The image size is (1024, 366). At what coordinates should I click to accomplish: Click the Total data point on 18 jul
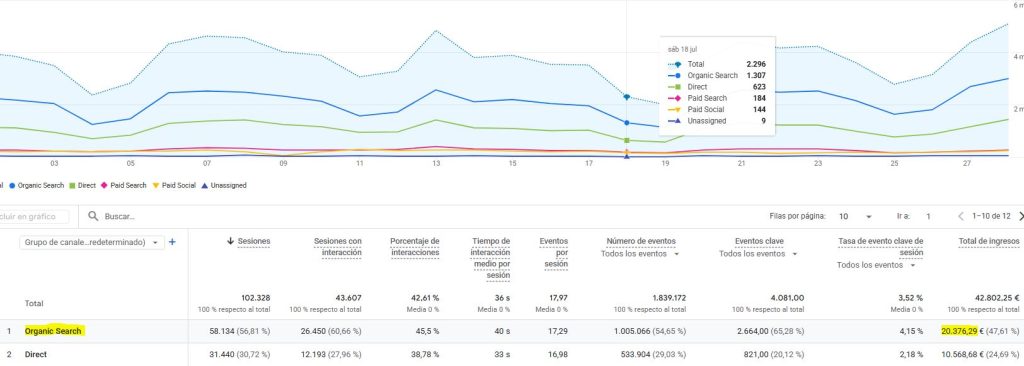(x=627, y=97)
